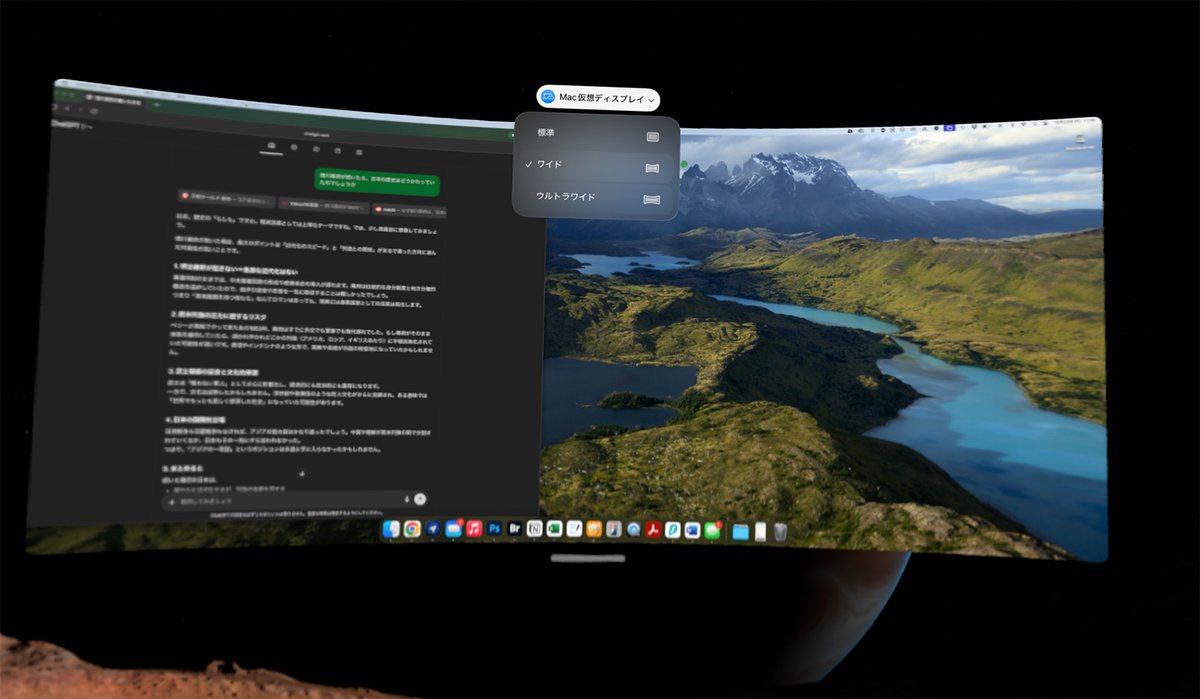Select the first underlined icon tab atop the chat
The width and height of the screenshot is (1200, 699).
[x=271, y=146]
